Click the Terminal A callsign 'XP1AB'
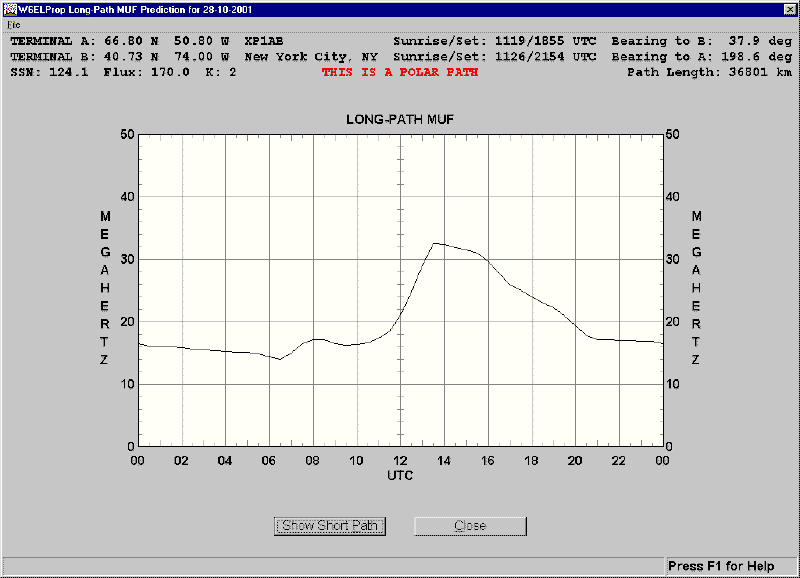 coord(264,41)
